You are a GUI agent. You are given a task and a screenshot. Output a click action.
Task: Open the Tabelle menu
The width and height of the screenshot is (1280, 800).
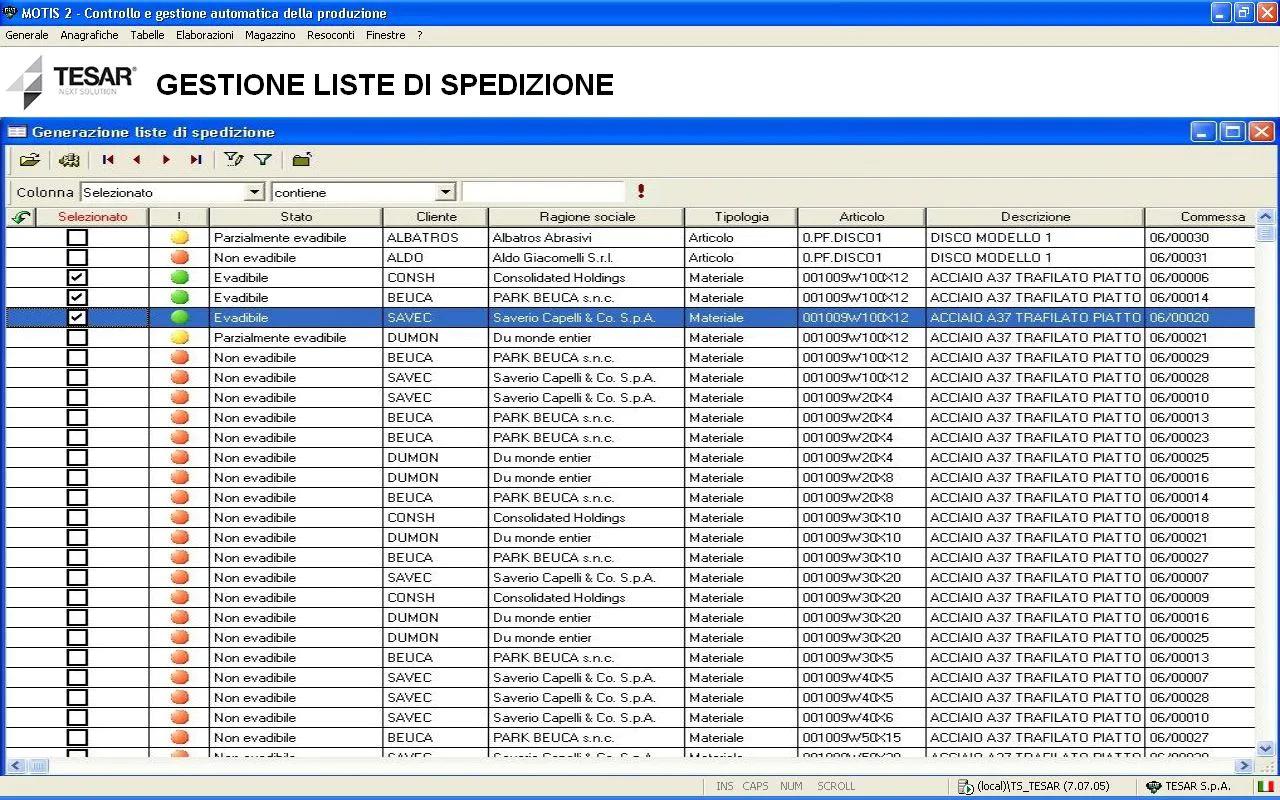[x=147, y=35]
